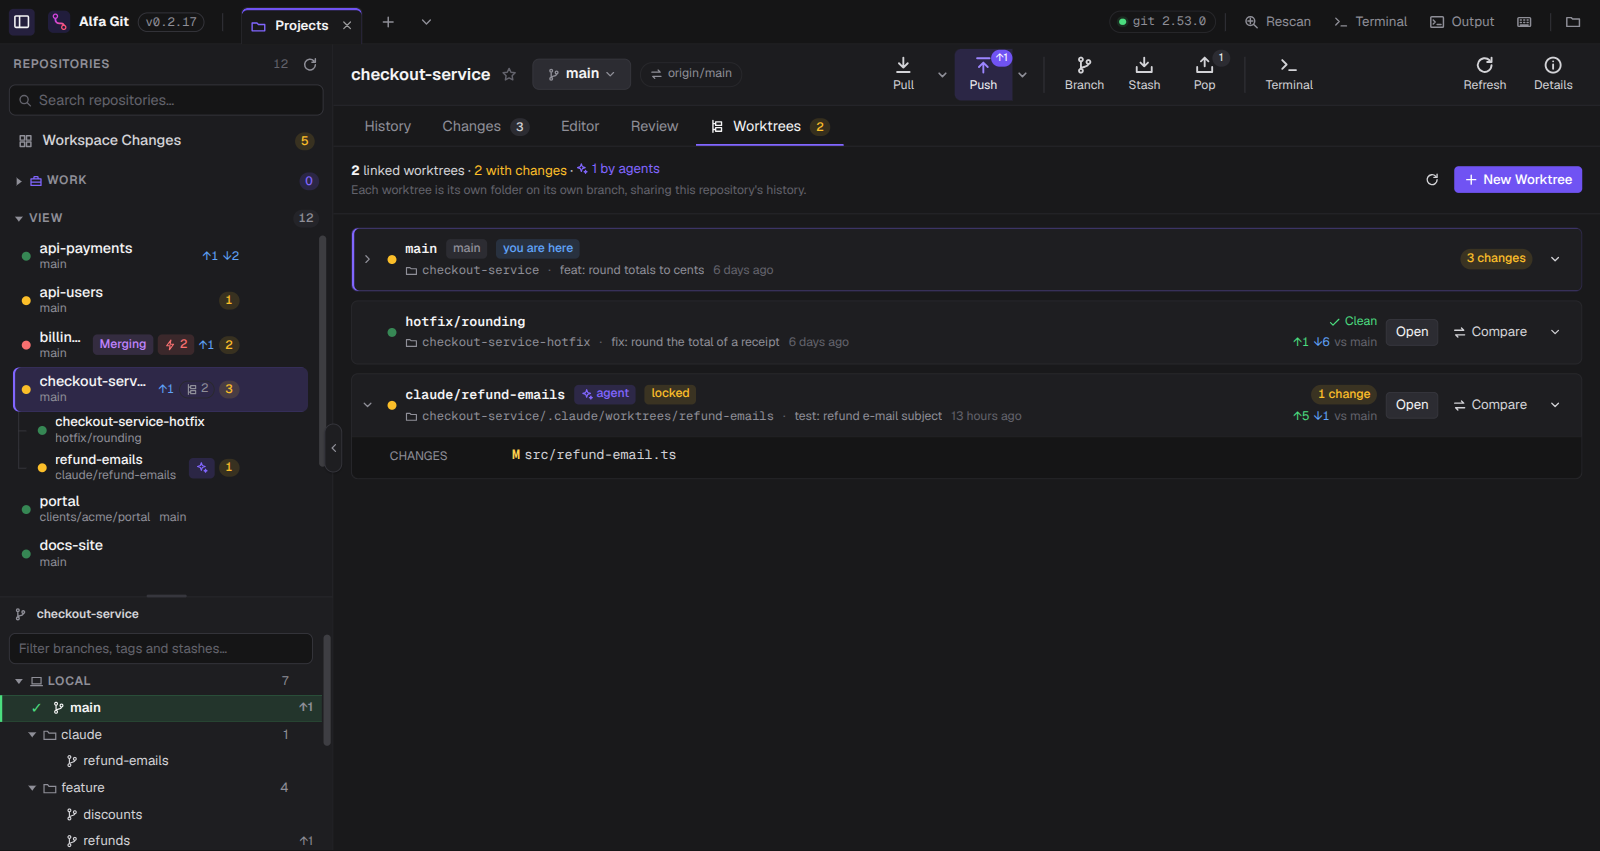
Task: Expand the main worktree row
Action: (x=367, y=259)
